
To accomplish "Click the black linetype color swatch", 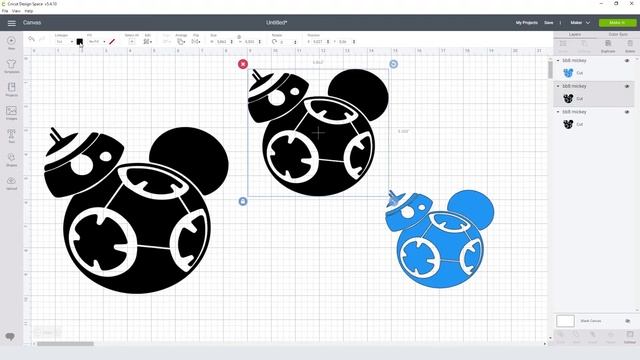I will pyautogui.click(x=80, y=42).
